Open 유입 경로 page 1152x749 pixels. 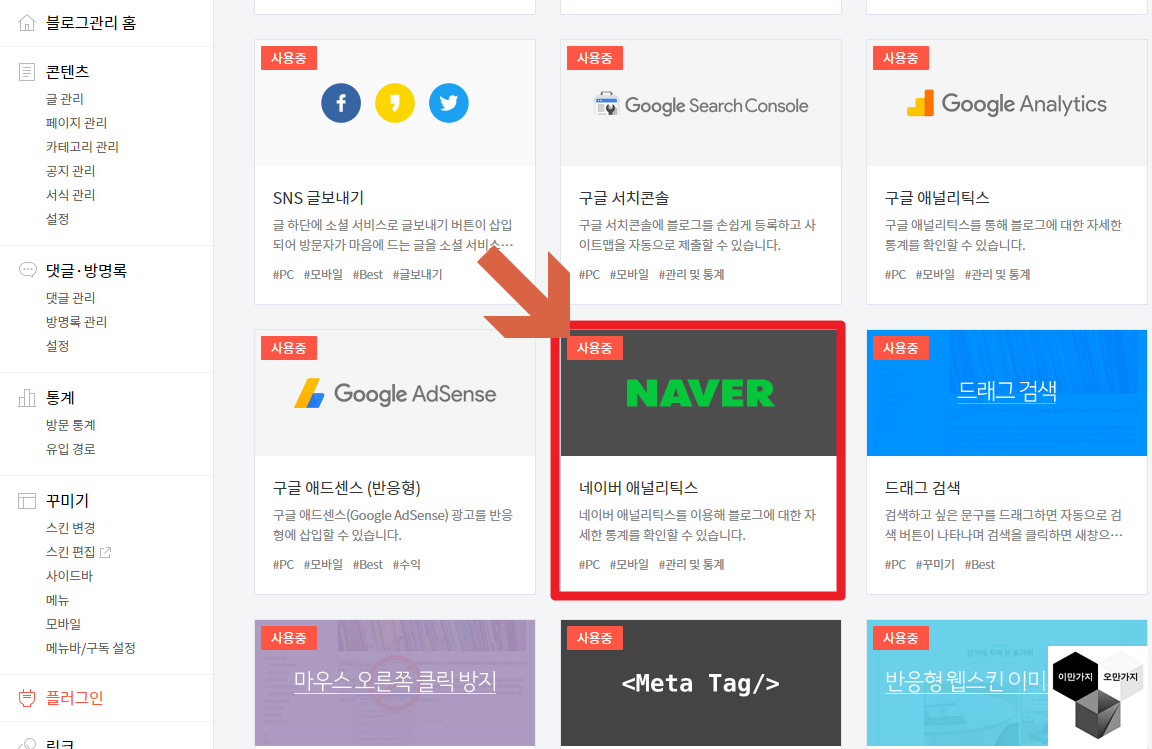[x=71, y=449]
